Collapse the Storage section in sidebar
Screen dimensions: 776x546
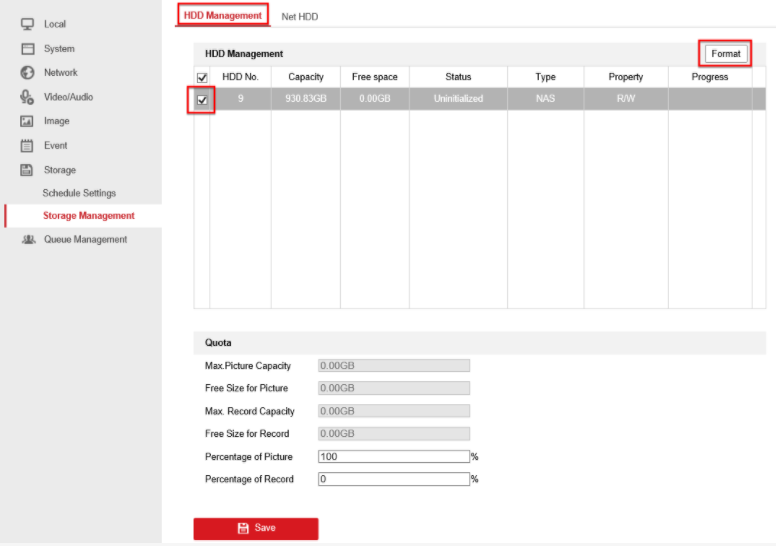pos(59,170)
